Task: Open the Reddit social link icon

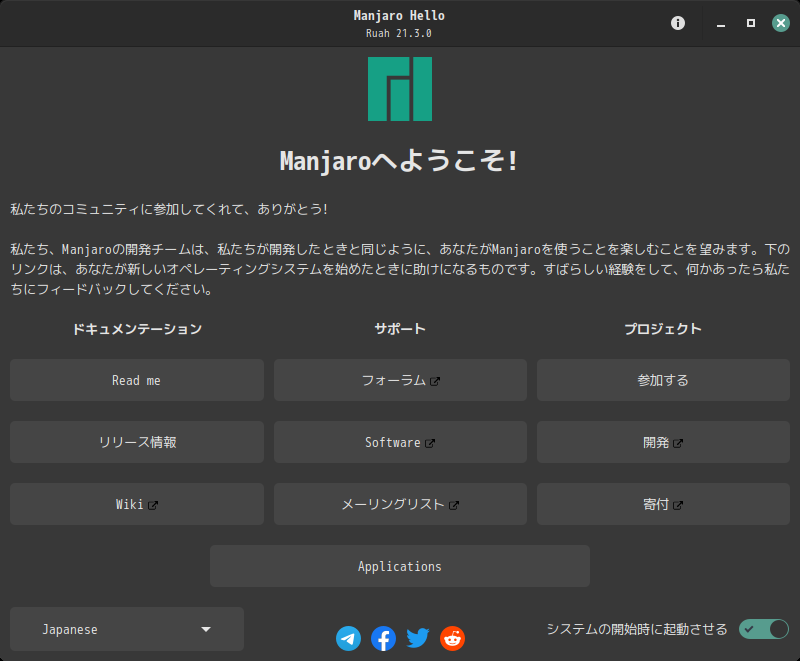Action: coord(453,639)
